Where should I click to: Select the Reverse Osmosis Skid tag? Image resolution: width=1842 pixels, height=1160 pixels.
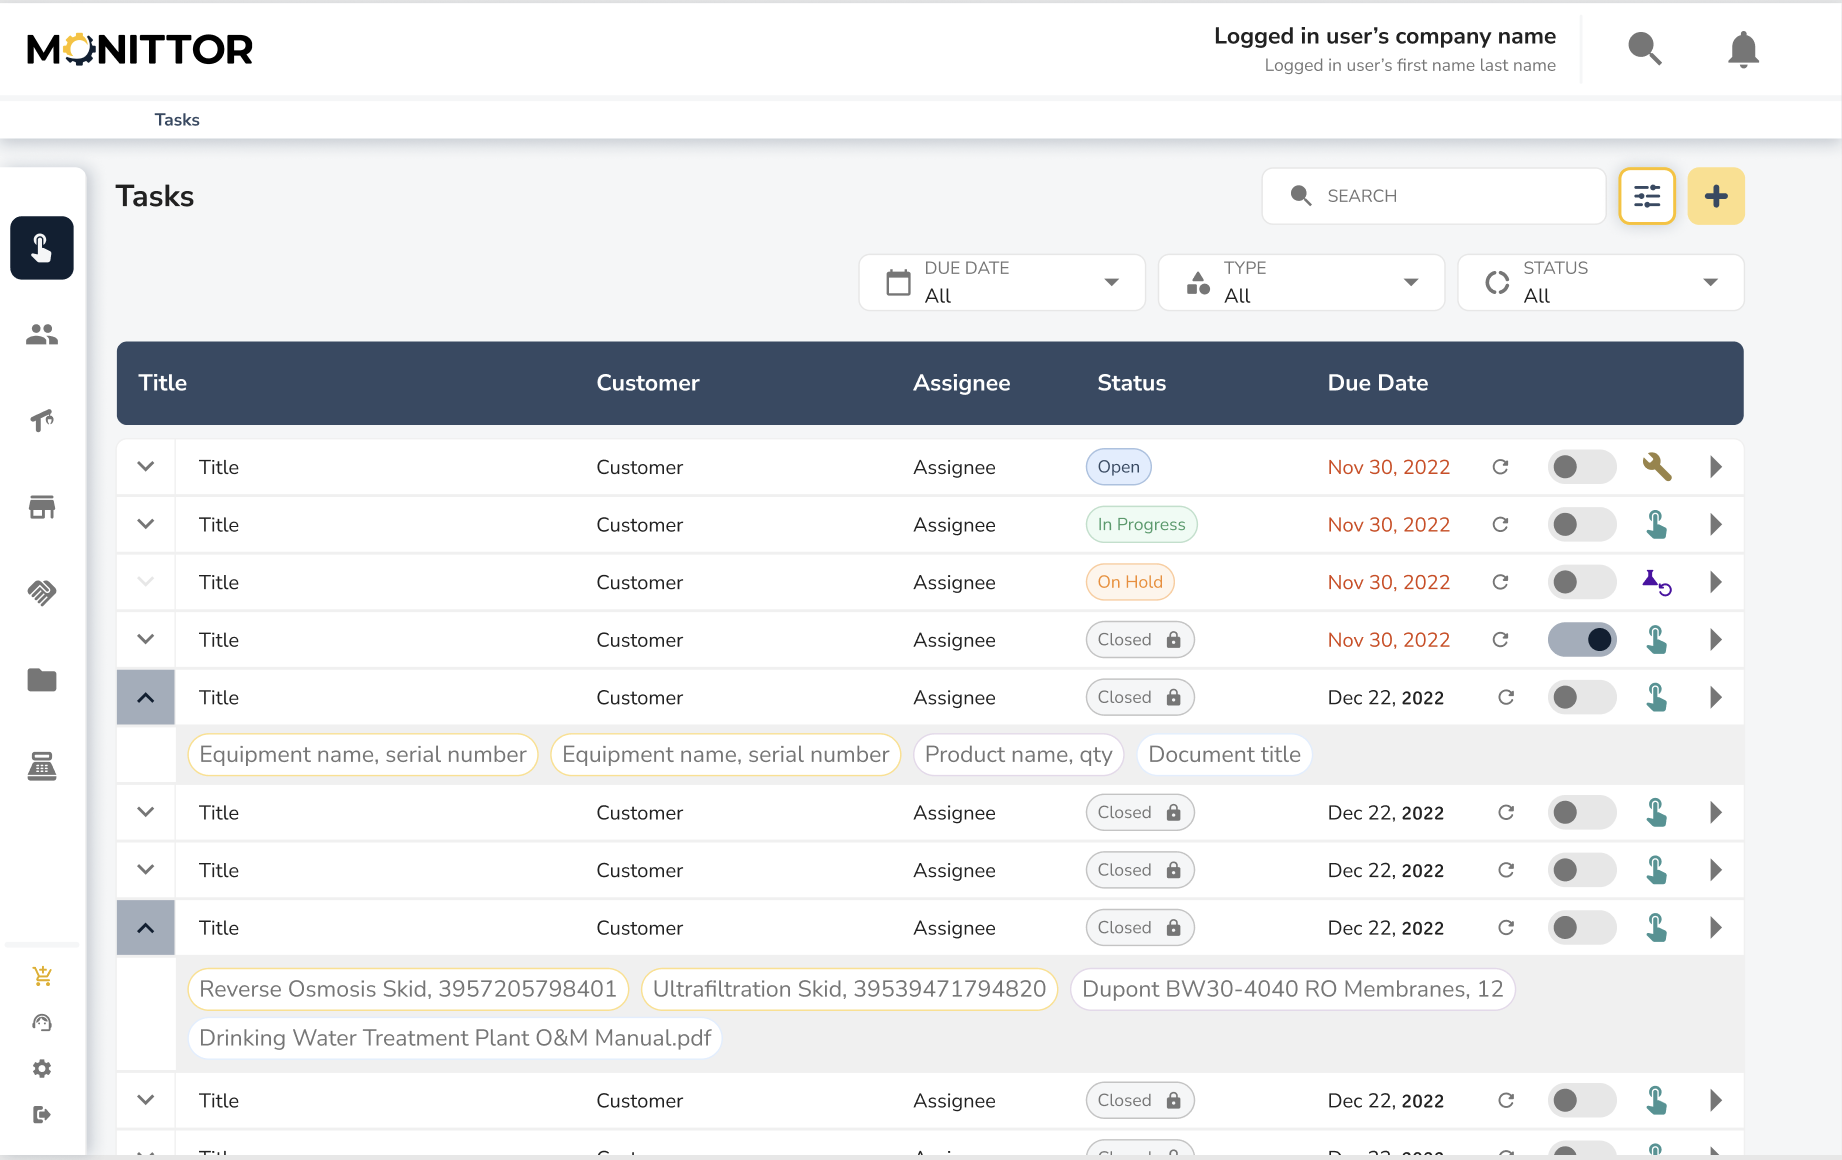coord(408,989)
